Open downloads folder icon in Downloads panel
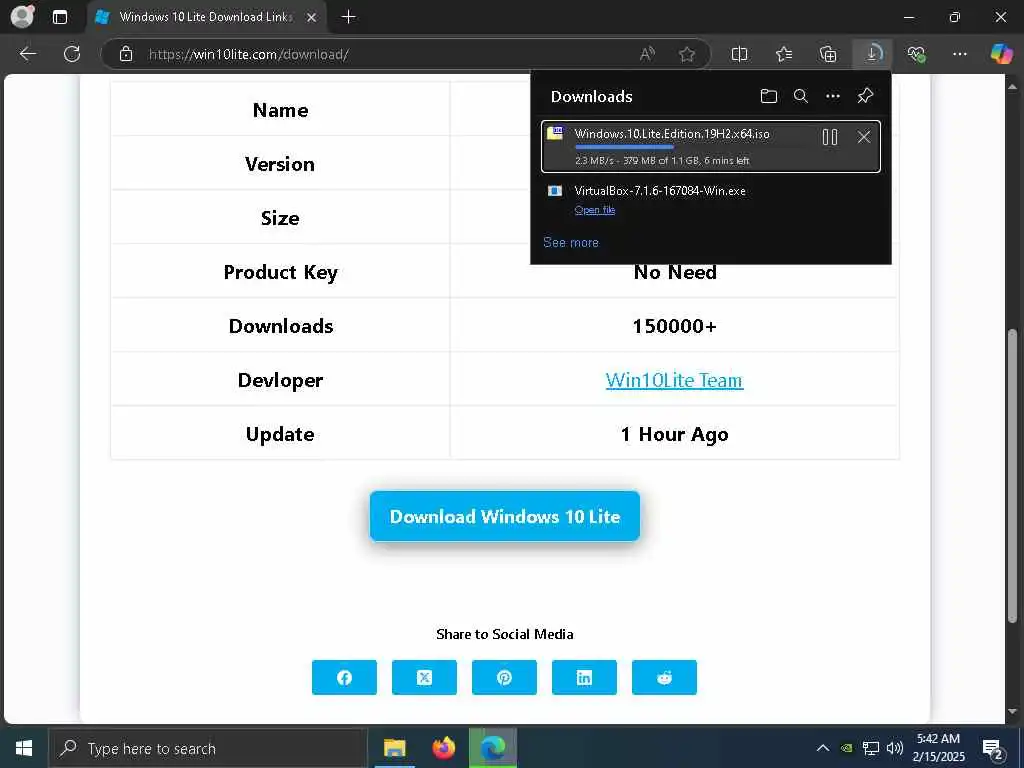The image size is (1024, 768). click(x=769, y=97)
